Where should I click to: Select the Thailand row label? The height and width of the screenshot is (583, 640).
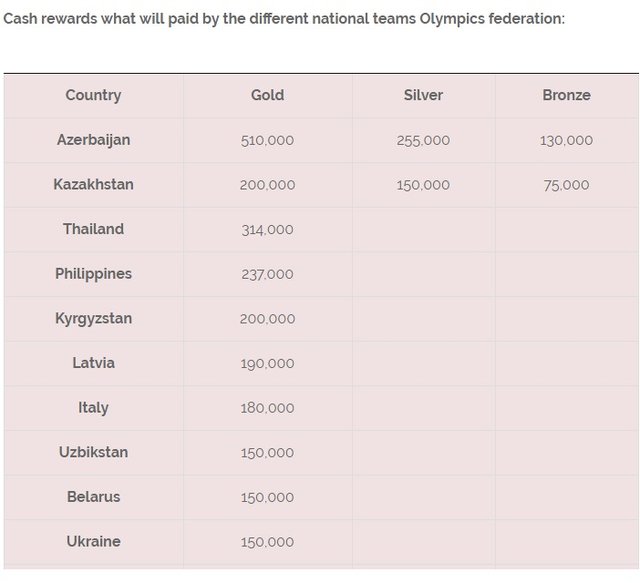point(93,229)
